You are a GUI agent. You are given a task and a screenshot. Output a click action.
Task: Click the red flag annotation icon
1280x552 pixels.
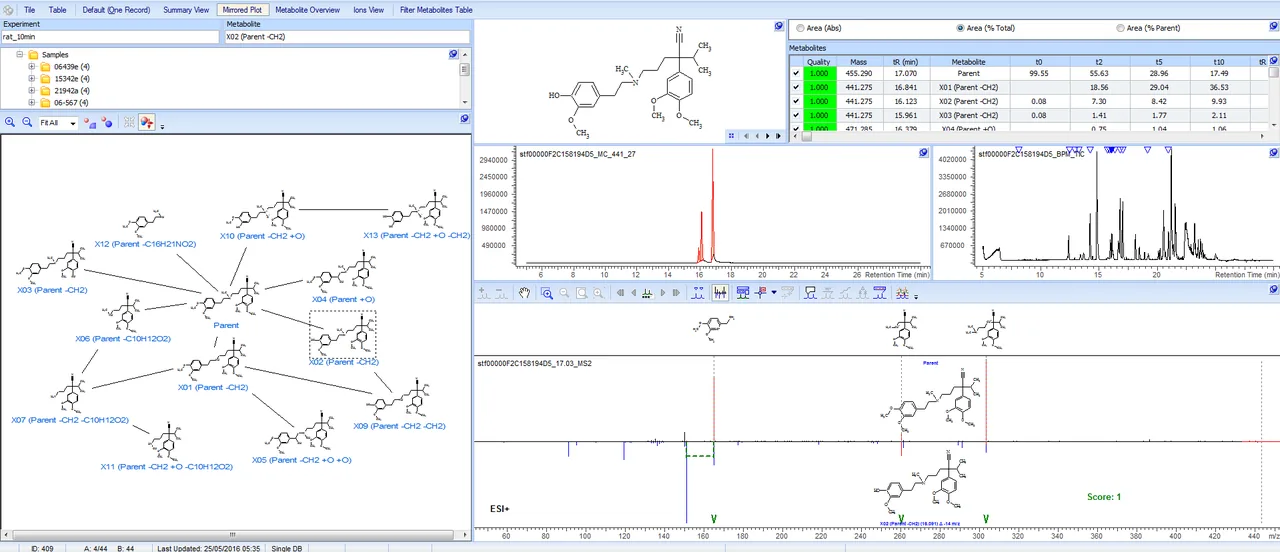(x=760, y=293)
